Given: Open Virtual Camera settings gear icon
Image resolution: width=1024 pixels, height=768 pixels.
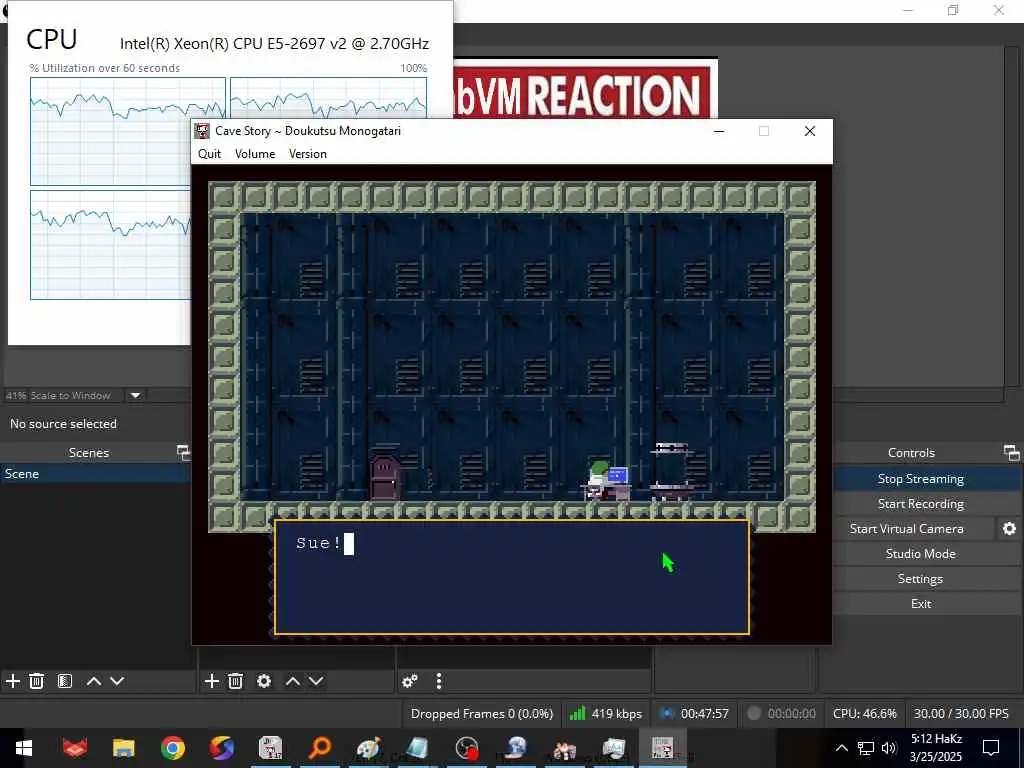Looking at the screenshot, I should [1009, 528].
